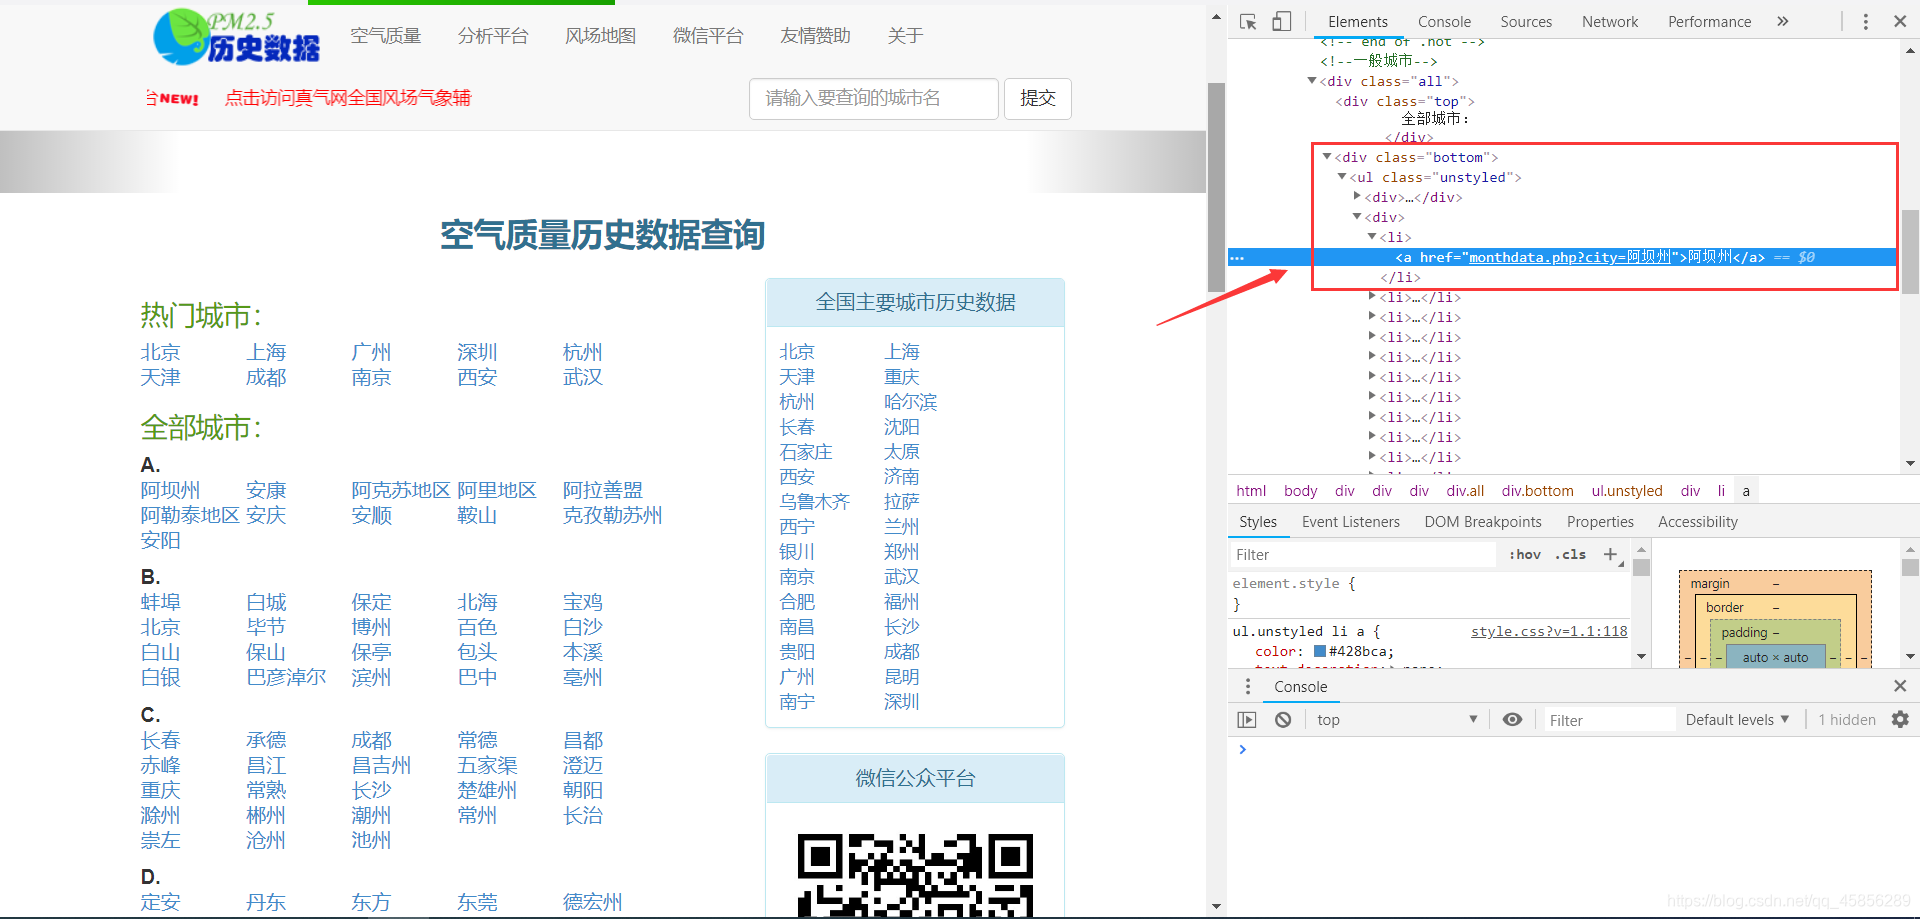Open the Performance tab

click(x=1709, y=21)
